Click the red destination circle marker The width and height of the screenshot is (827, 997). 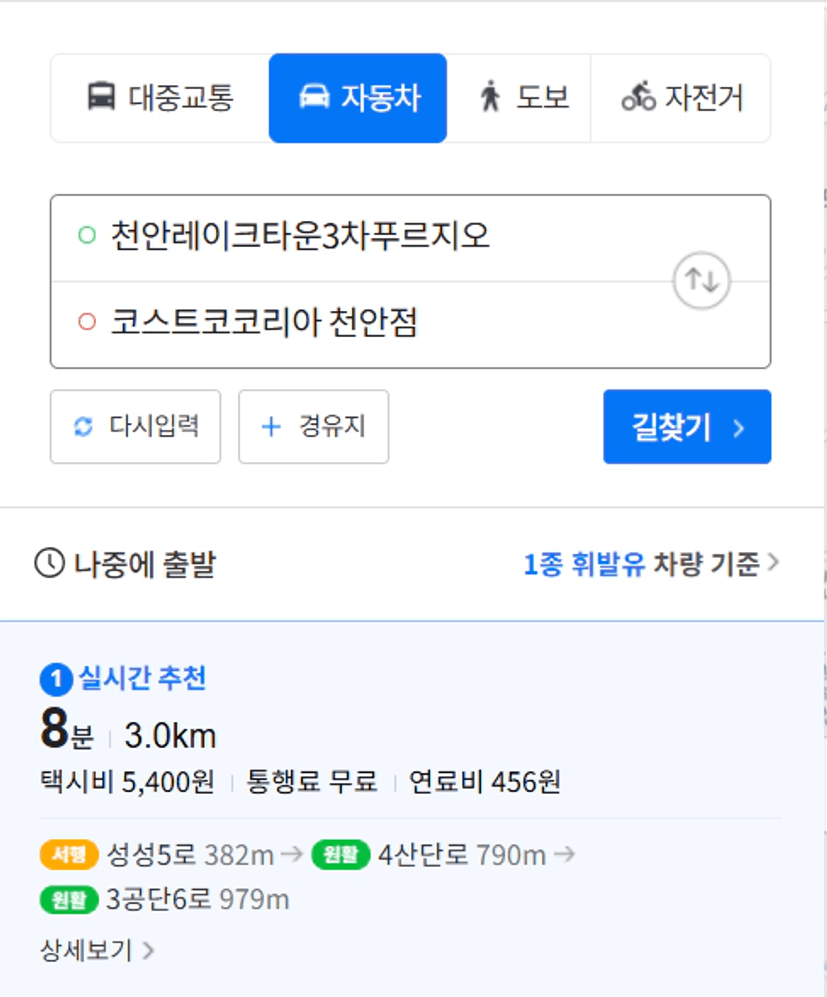(87, 322)
